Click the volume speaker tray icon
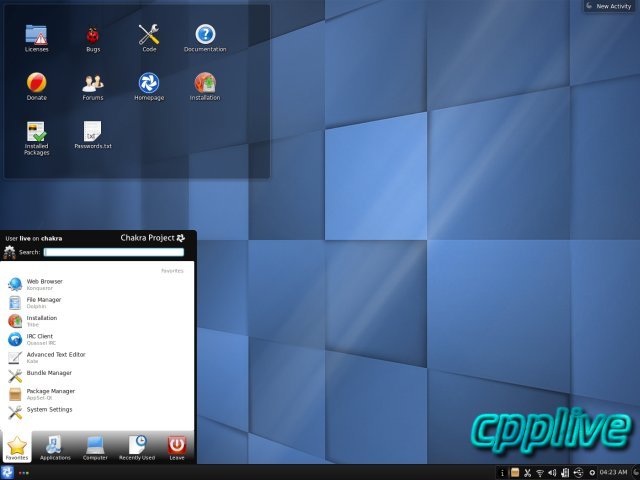The height and width of the screenshot is (480, 640). click(x=552, y=473)
